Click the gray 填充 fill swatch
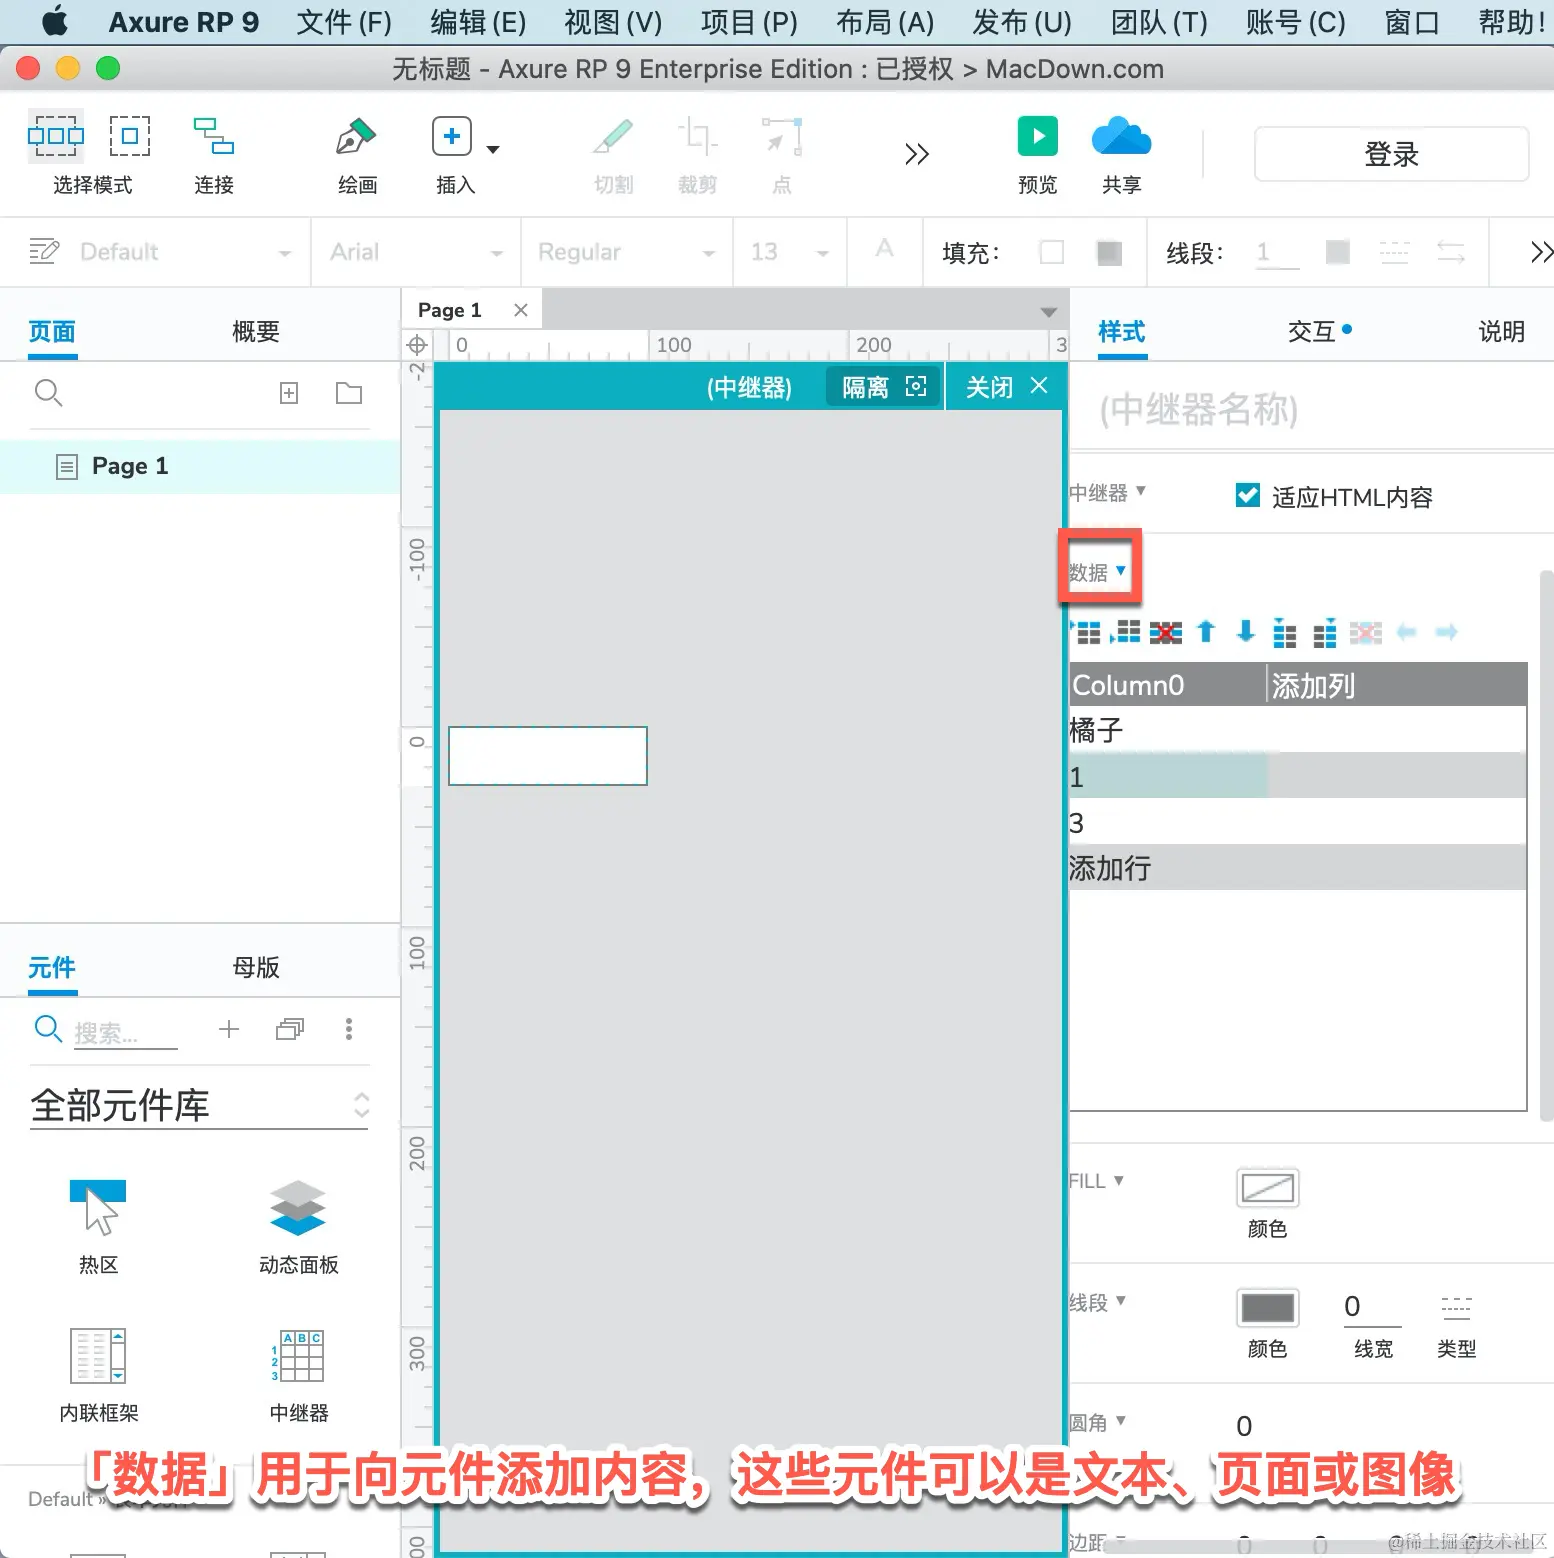1554x1558 pixels. coord(1109,252)
